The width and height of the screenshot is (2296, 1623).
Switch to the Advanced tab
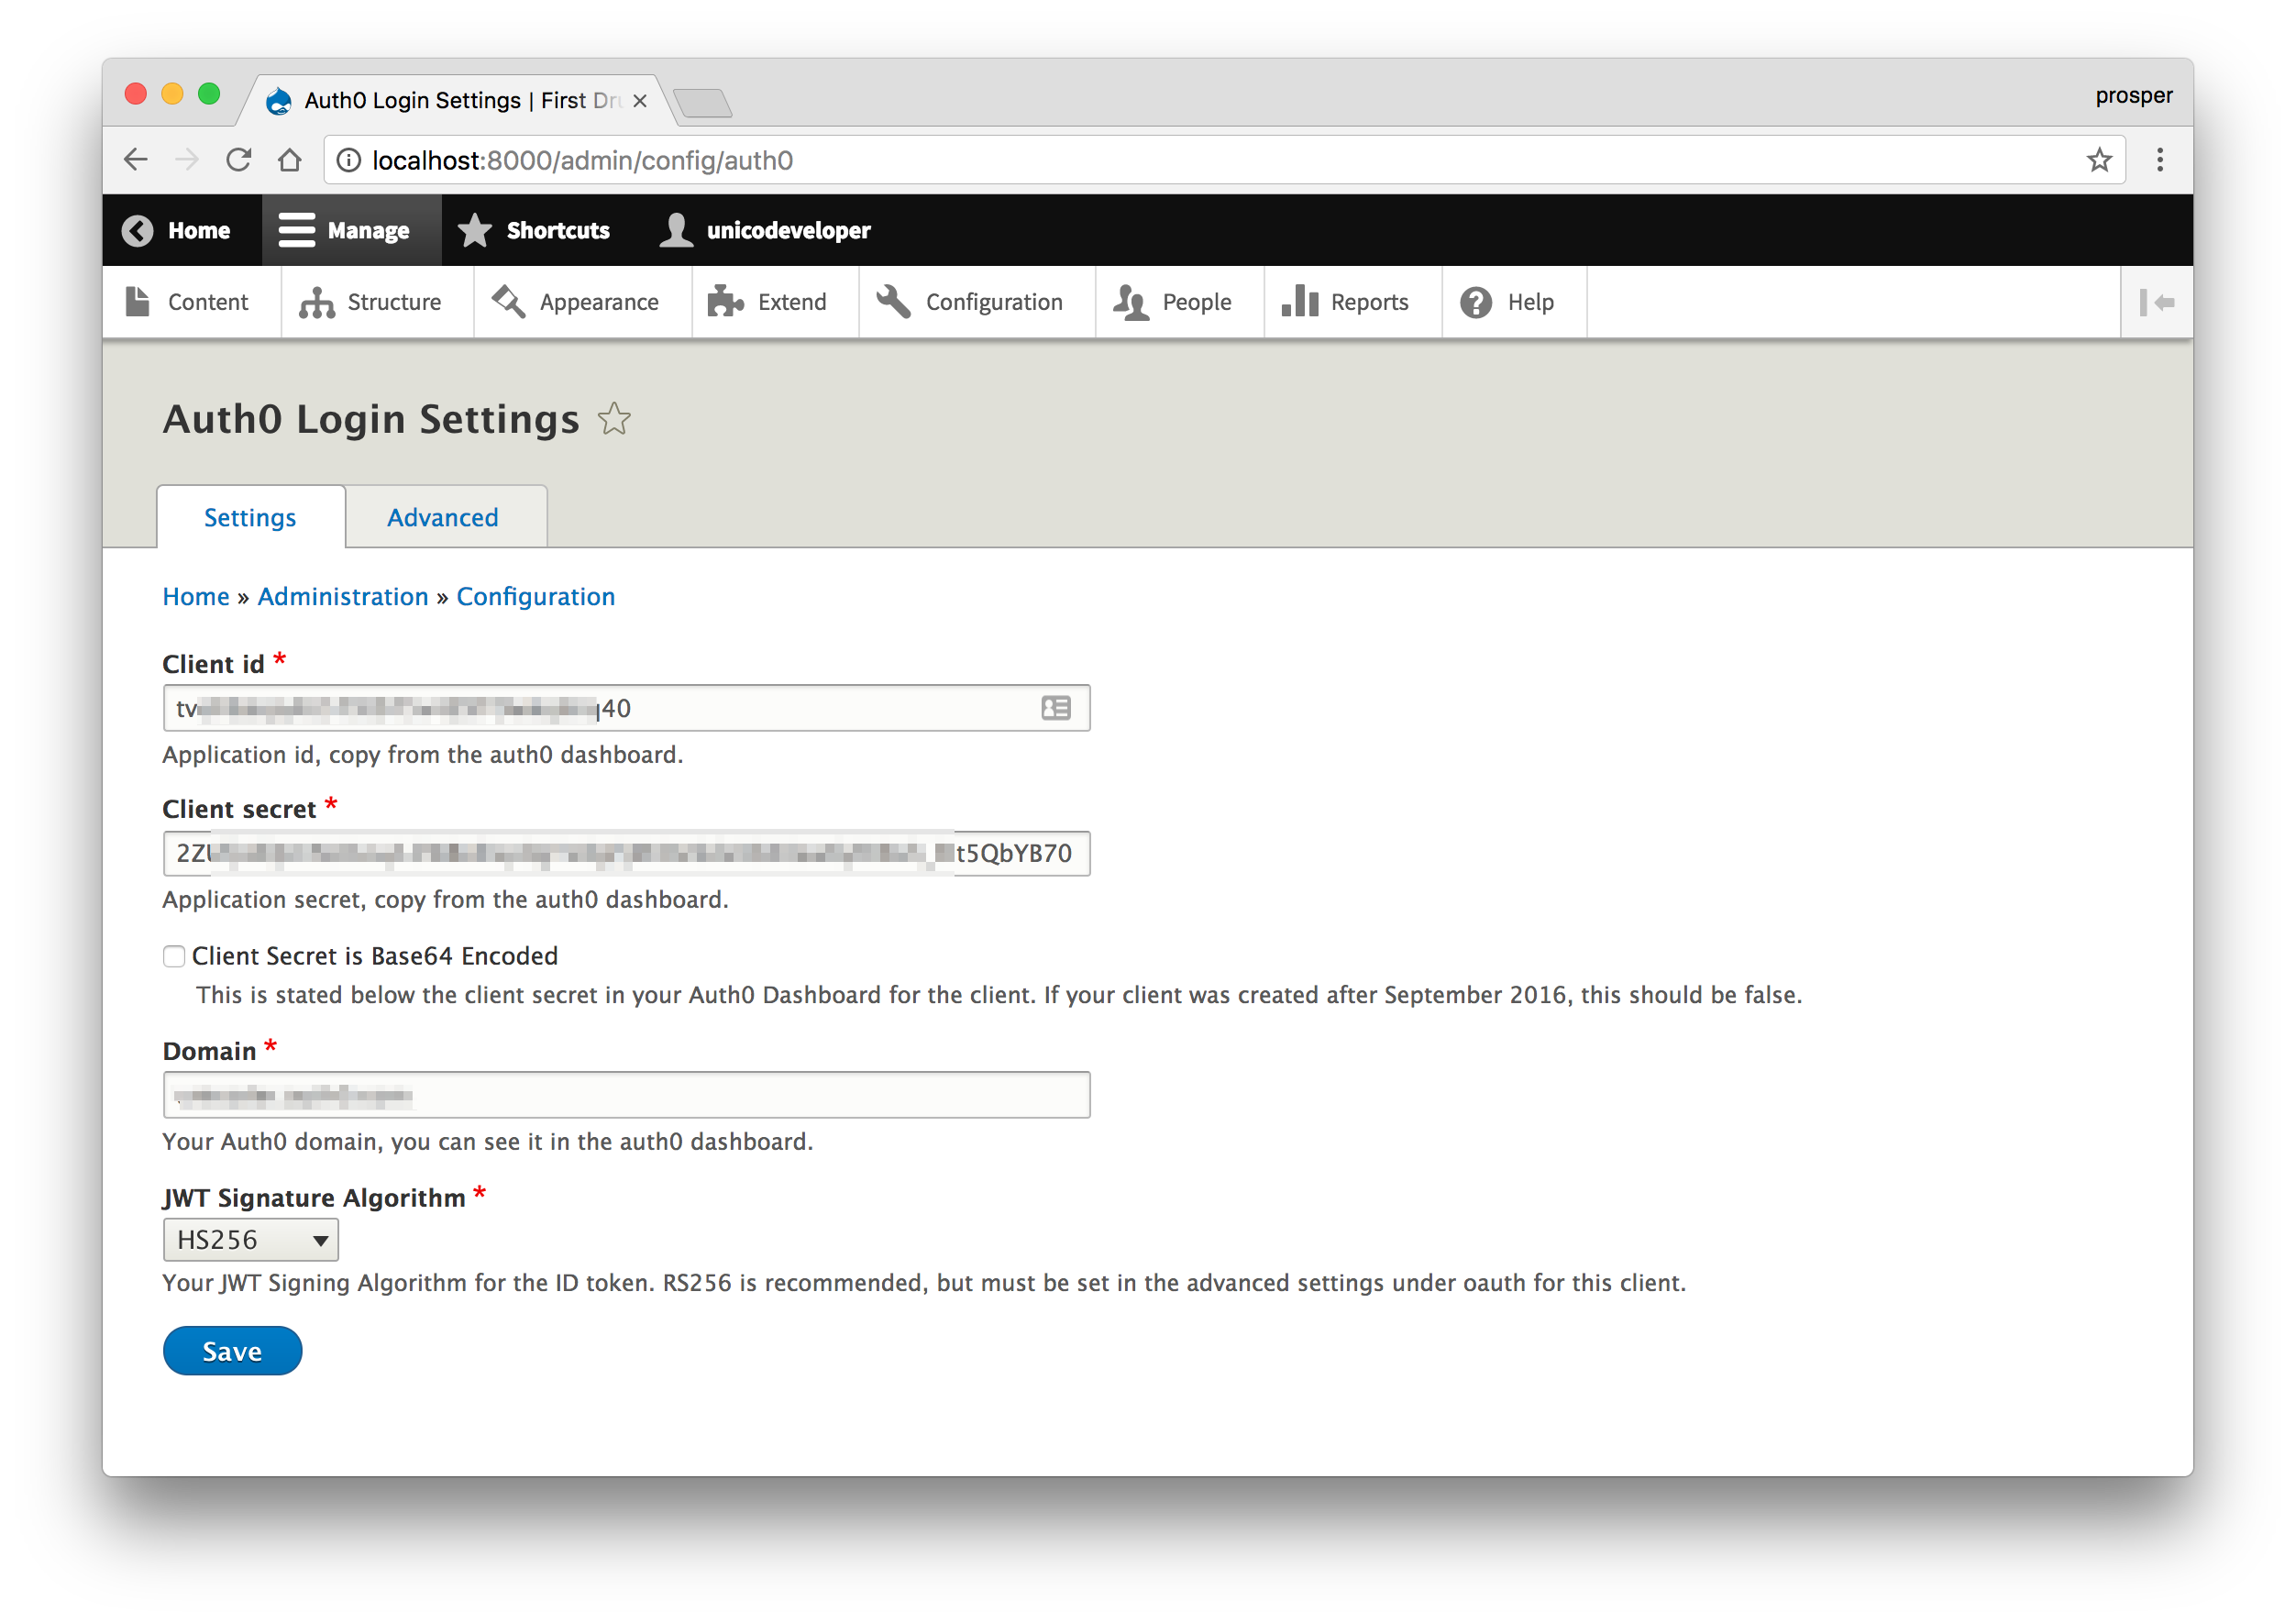(x=443, y=518)
